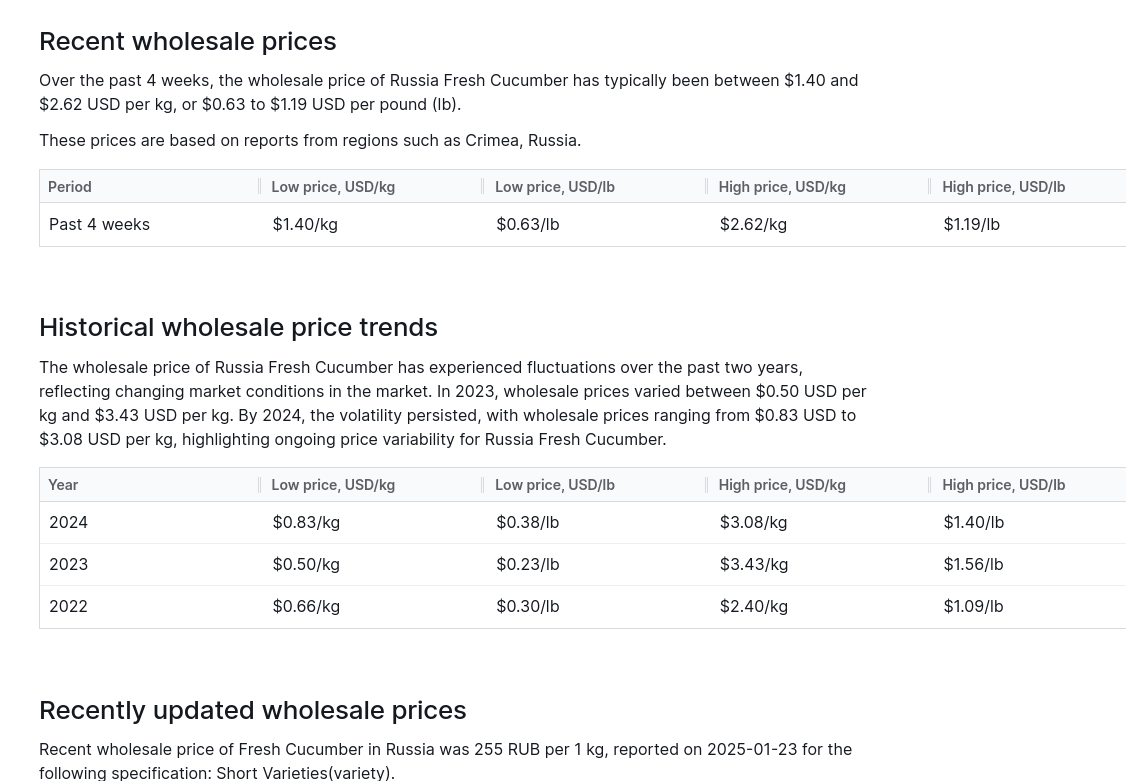Select the $0.63/lb low price cell
The width and height of the screenshot is (1126, 781).
pyautogui.click(x=527, y=224)
